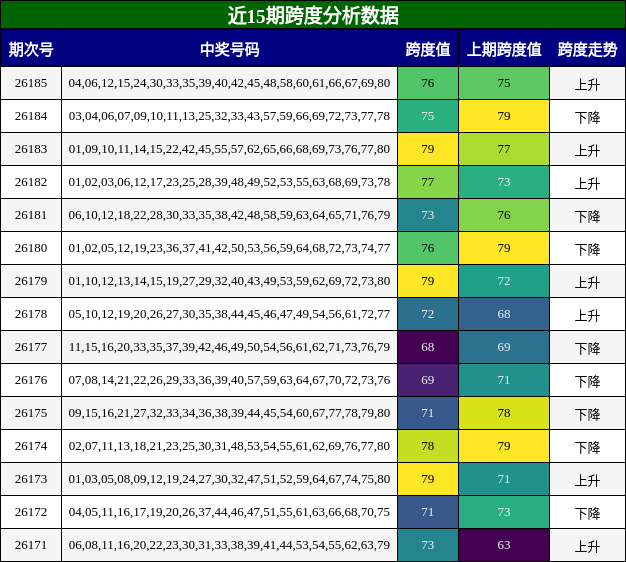
Task: Click winning numbers of period 26181
Action: (x=230, y=215)
